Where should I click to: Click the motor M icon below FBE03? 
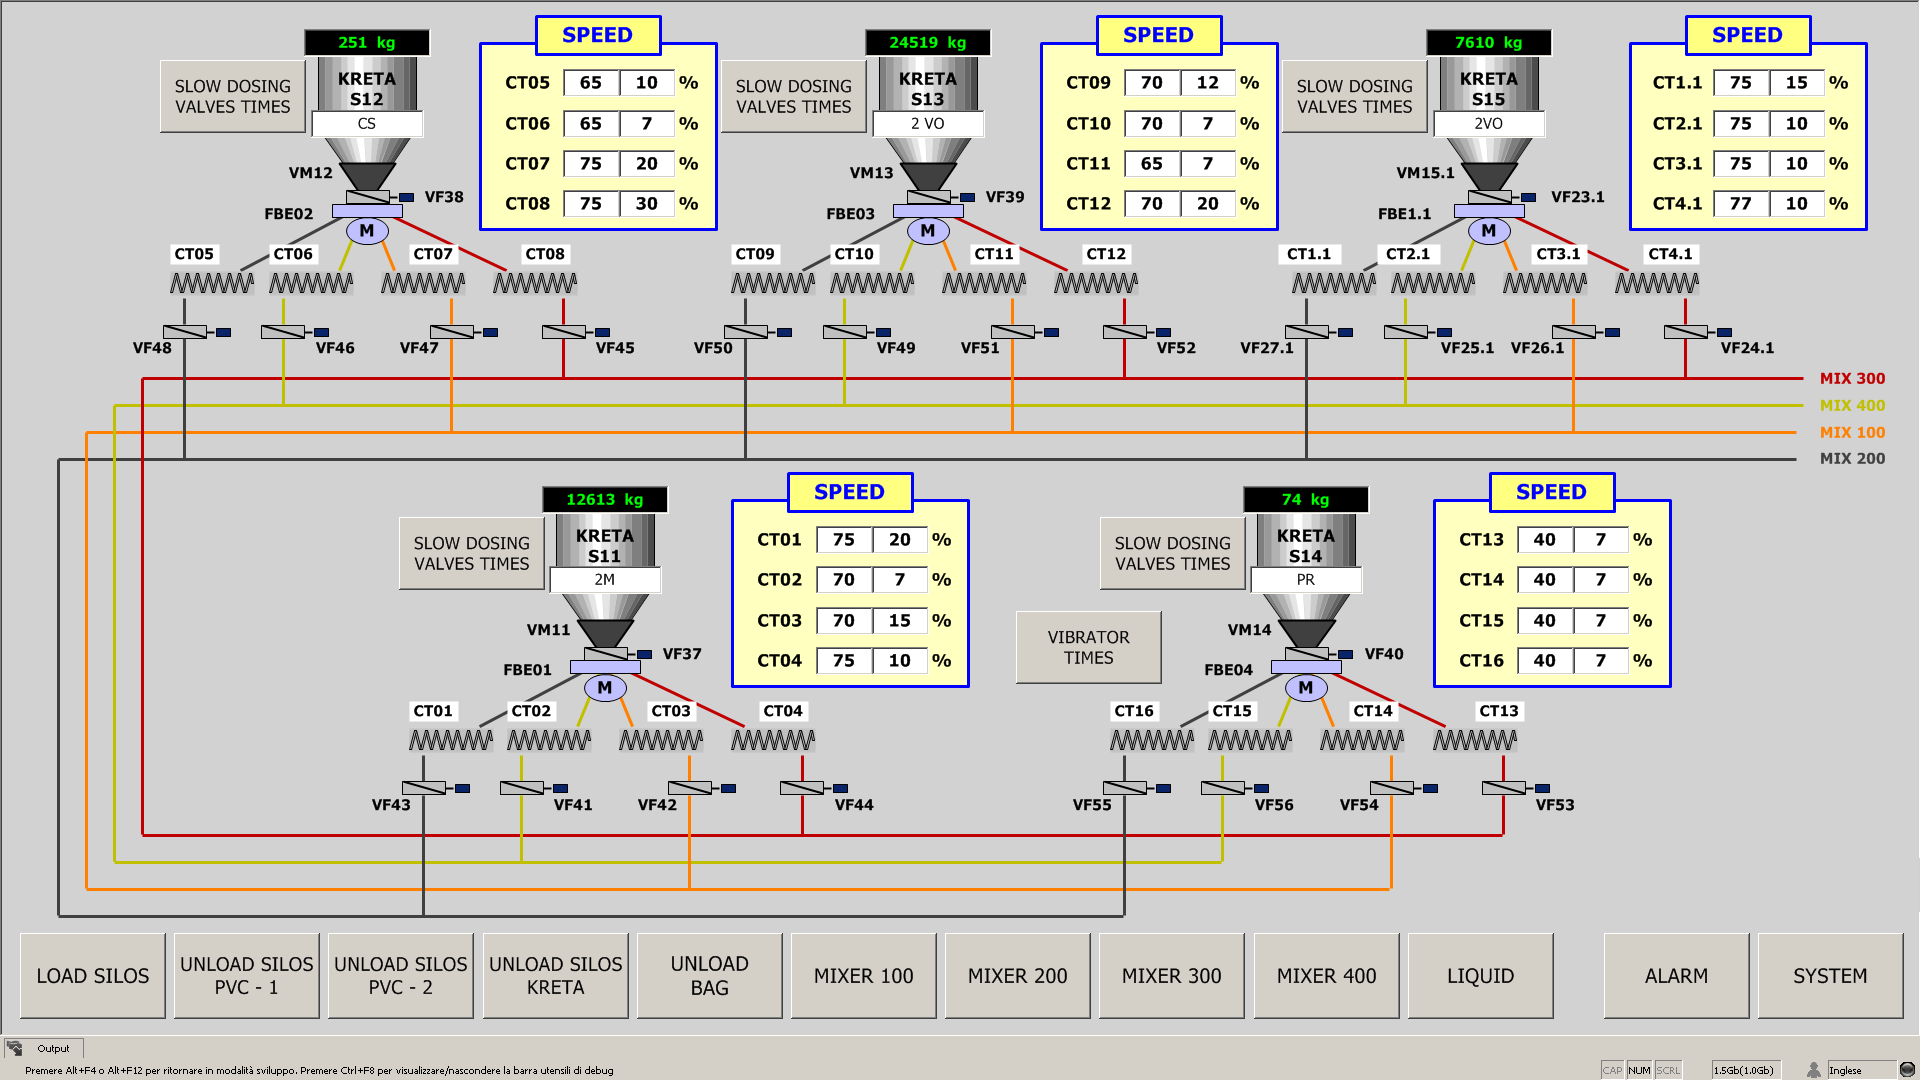[x=927, y=231]
